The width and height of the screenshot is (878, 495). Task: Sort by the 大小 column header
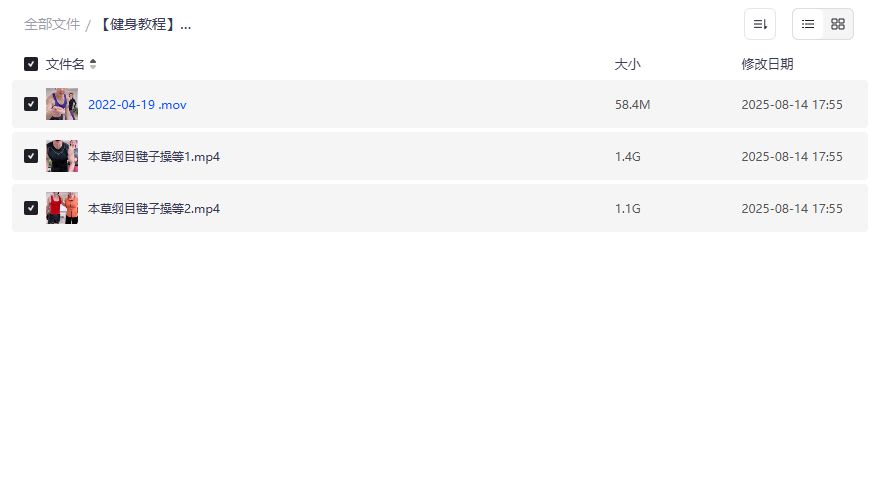(x=627, y=64)
